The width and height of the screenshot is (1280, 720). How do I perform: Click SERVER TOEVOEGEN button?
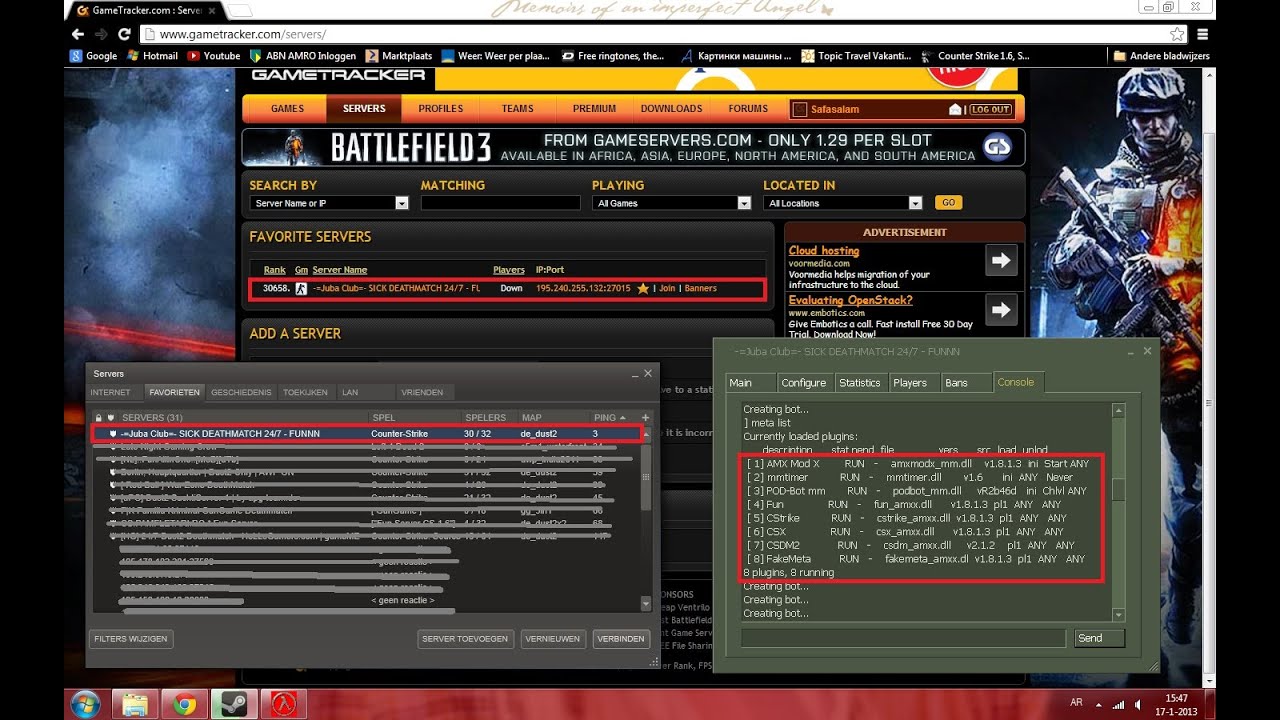[x=465, y=638]
